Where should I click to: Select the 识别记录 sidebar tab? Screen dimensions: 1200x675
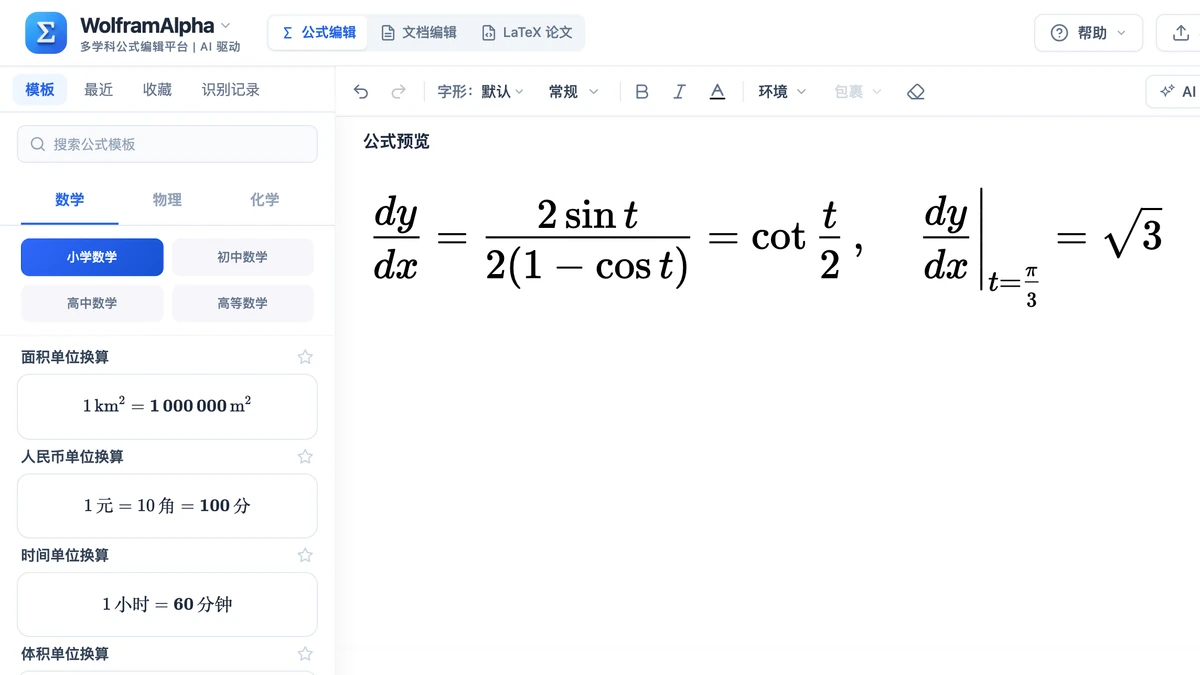(x=230, y=90)
